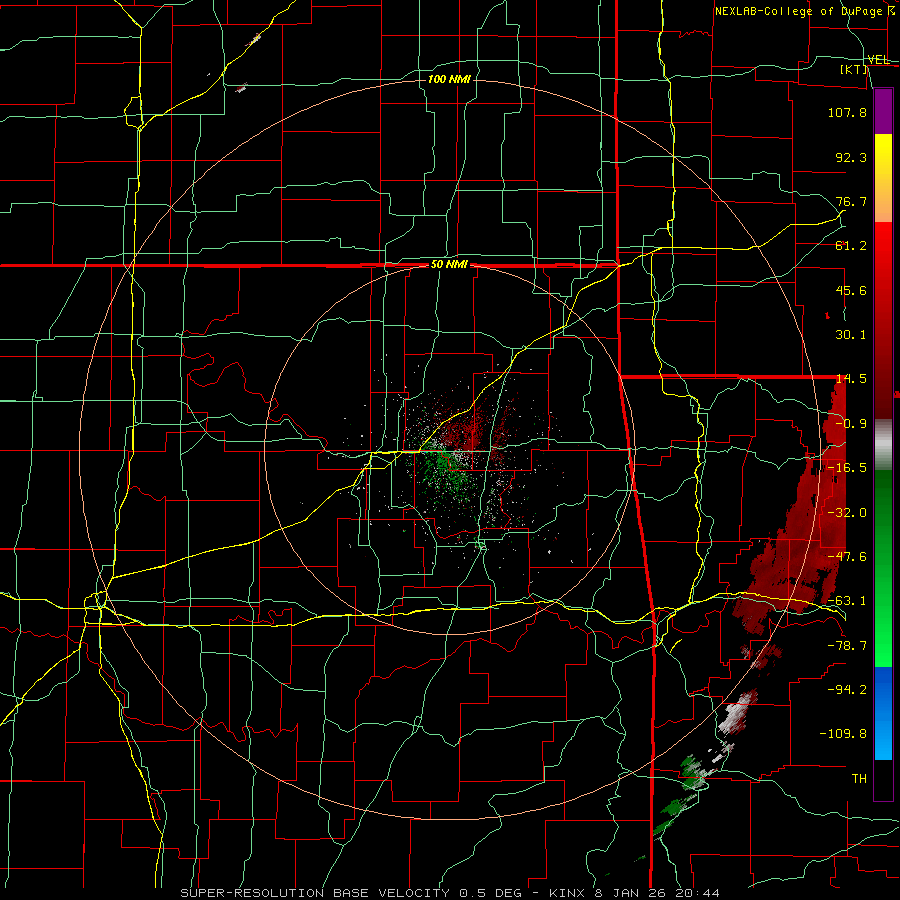Click the -47.6 velocity scale value
This screenshot has width=900, height=900.
pos(847,557)
